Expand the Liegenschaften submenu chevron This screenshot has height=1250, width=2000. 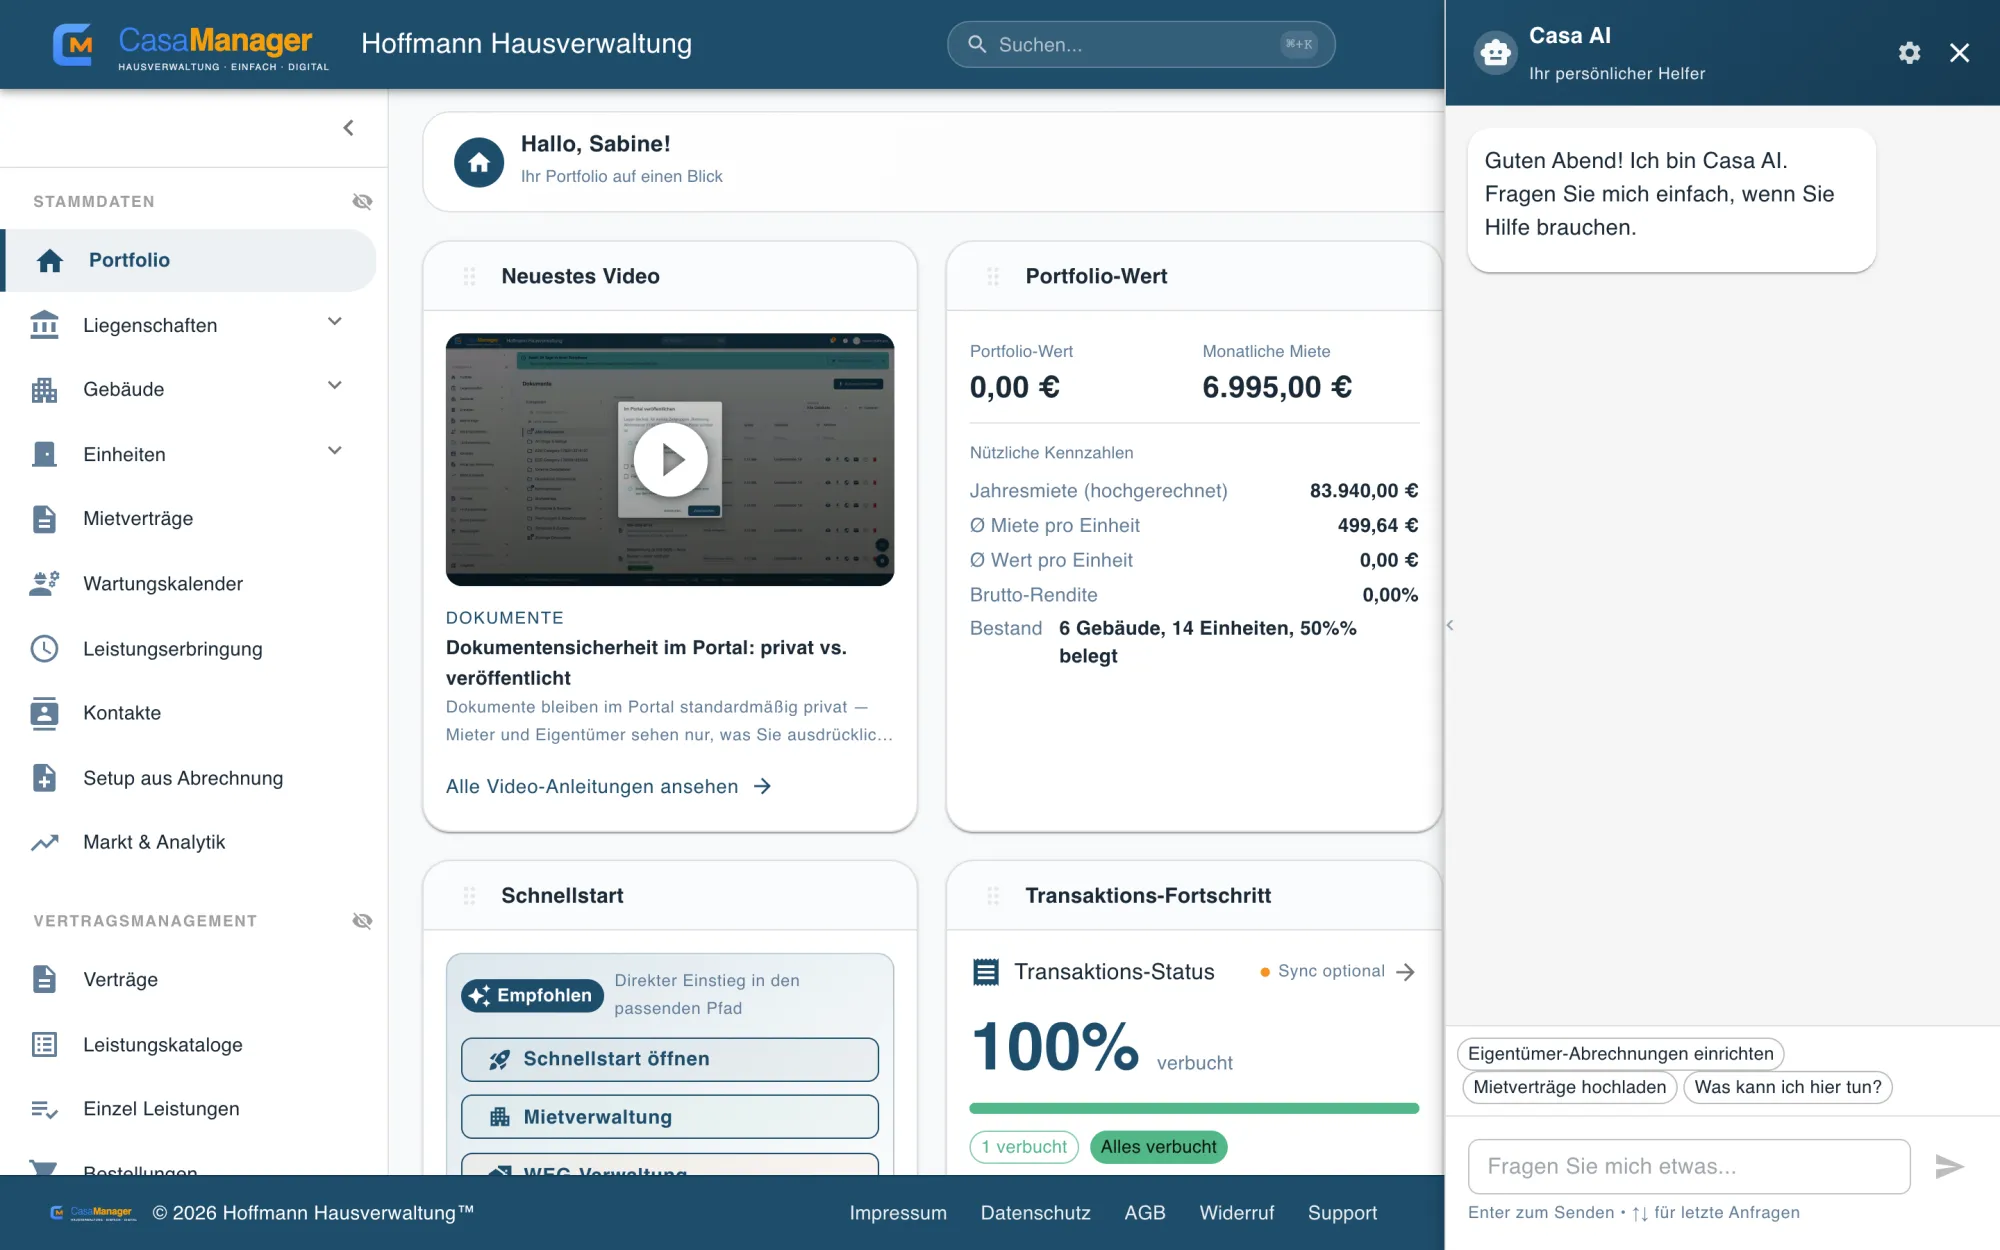coord(335,322)
